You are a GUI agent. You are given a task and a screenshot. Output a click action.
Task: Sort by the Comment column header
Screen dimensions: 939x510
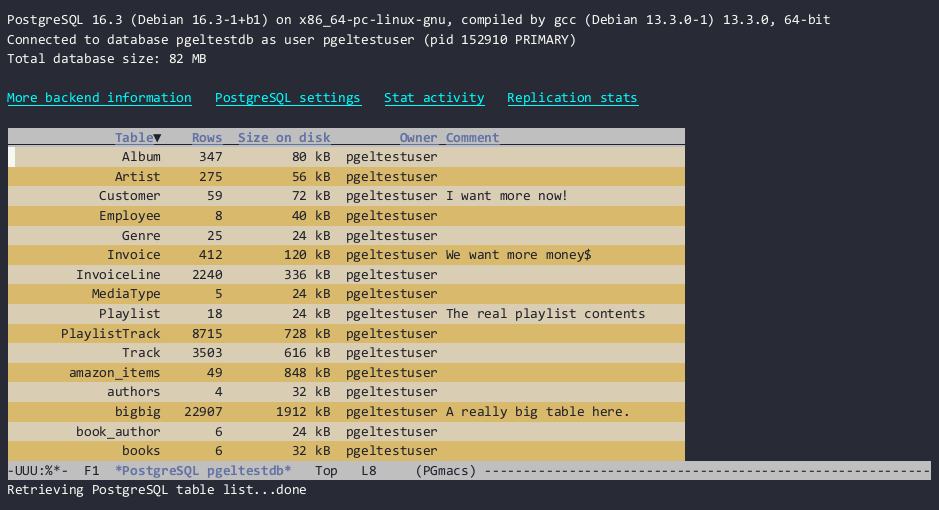point(472,138)
